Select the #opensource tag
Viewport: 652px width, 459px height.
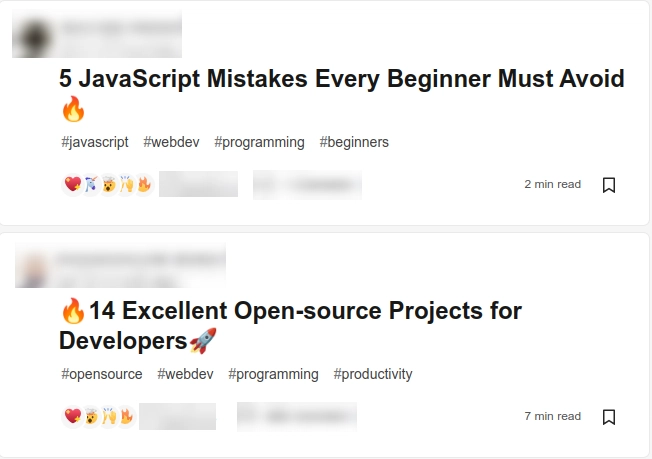102,374
